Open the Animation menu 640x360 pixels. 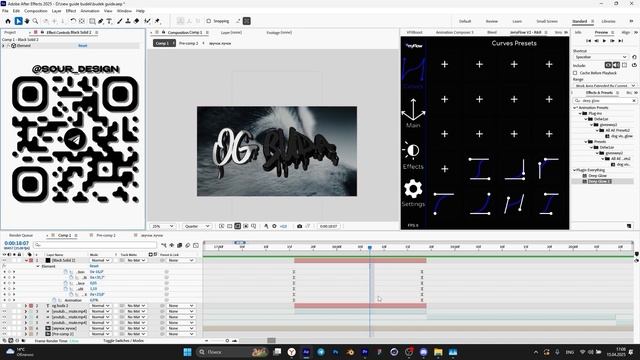(x=90, y=11)
